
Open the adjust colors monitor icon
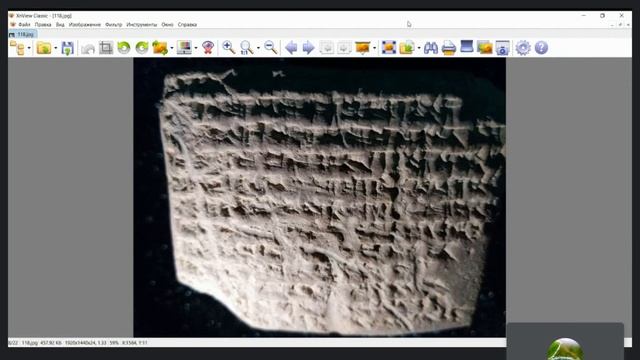point(184,48)
